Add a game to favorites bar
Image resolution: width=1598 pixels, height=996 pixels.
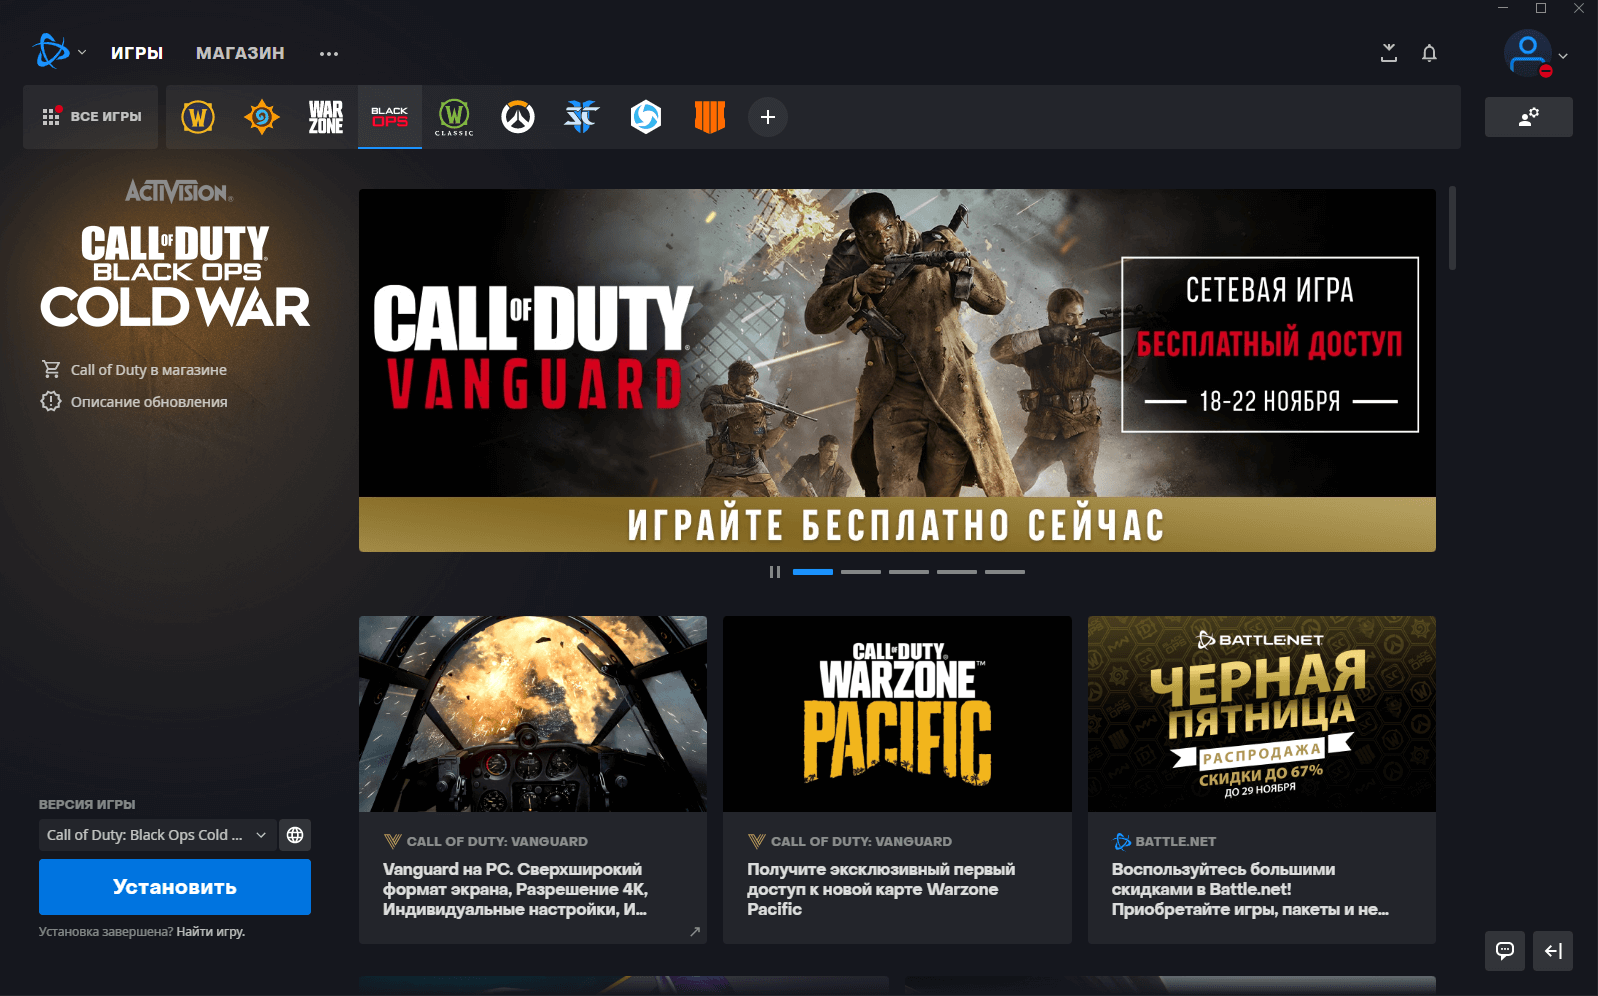(768, 117)
